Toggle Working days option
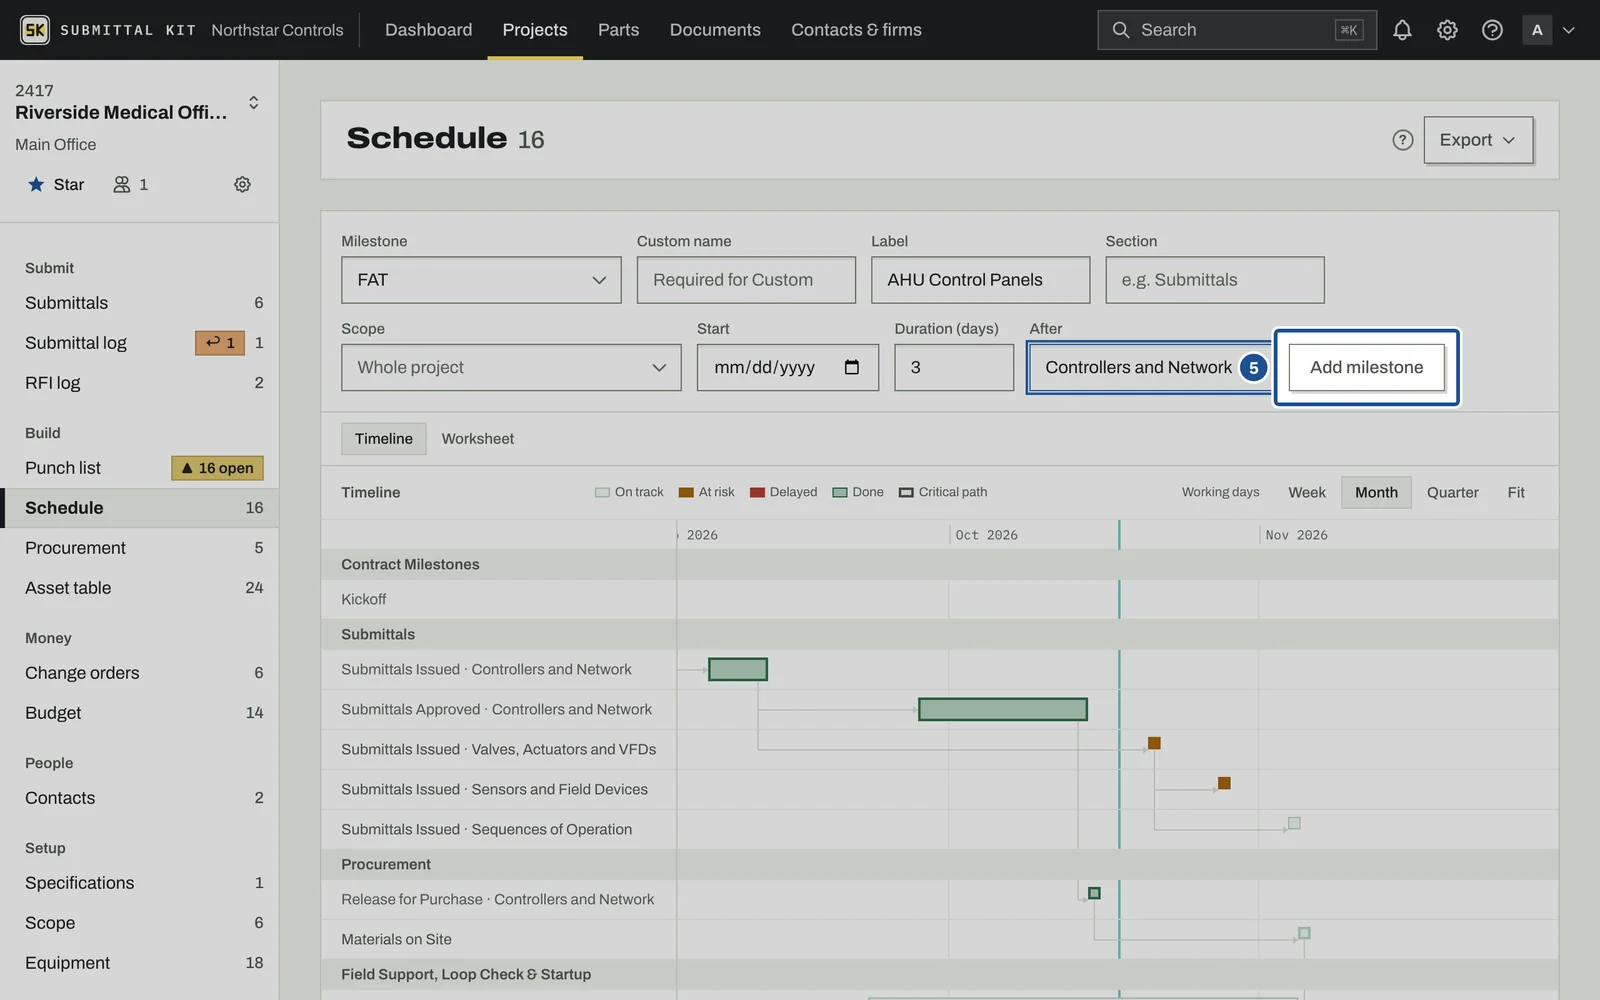 point(1220,492)
